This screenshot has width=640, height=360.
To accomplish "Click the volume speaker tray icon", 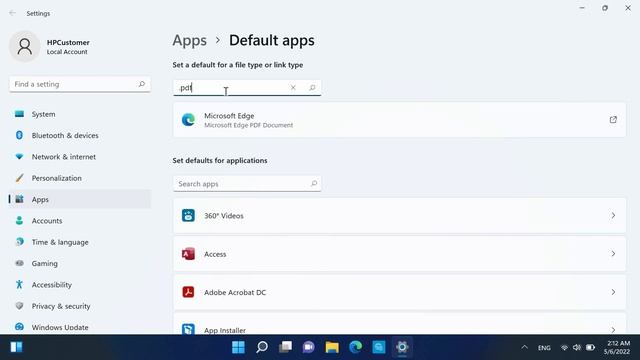I will [577, 348].
